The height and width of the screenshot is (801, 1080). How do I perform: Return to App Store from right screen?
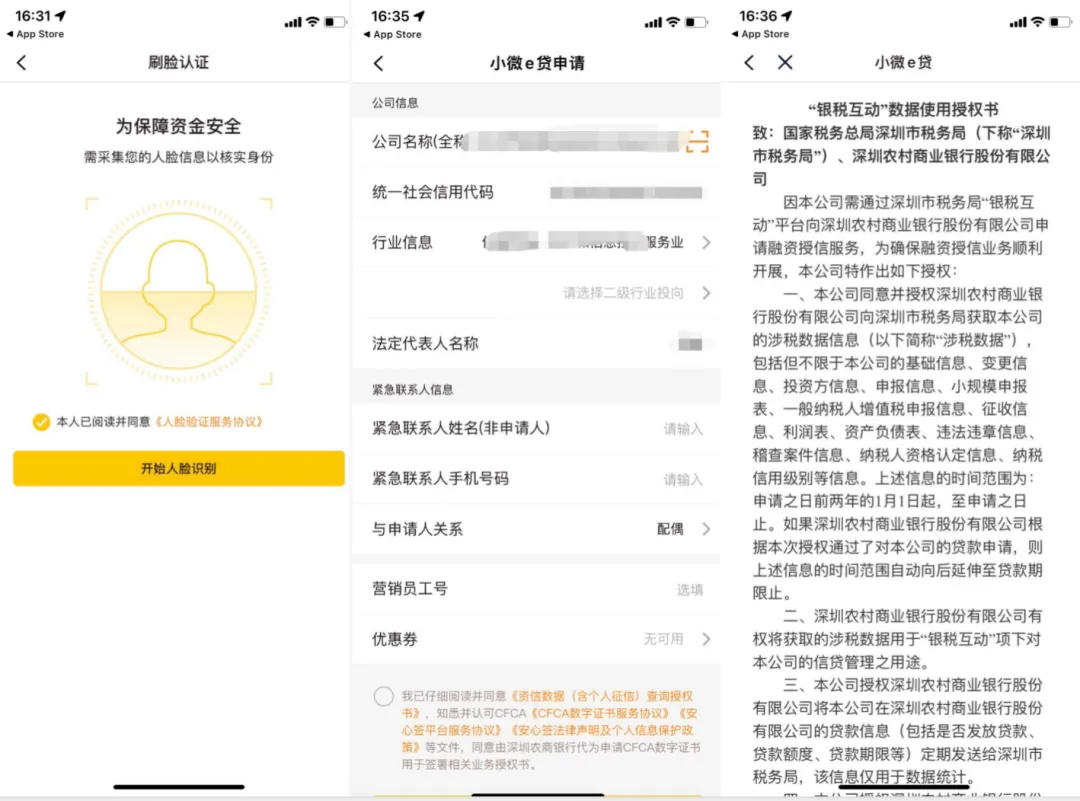(x=760, y=34)
